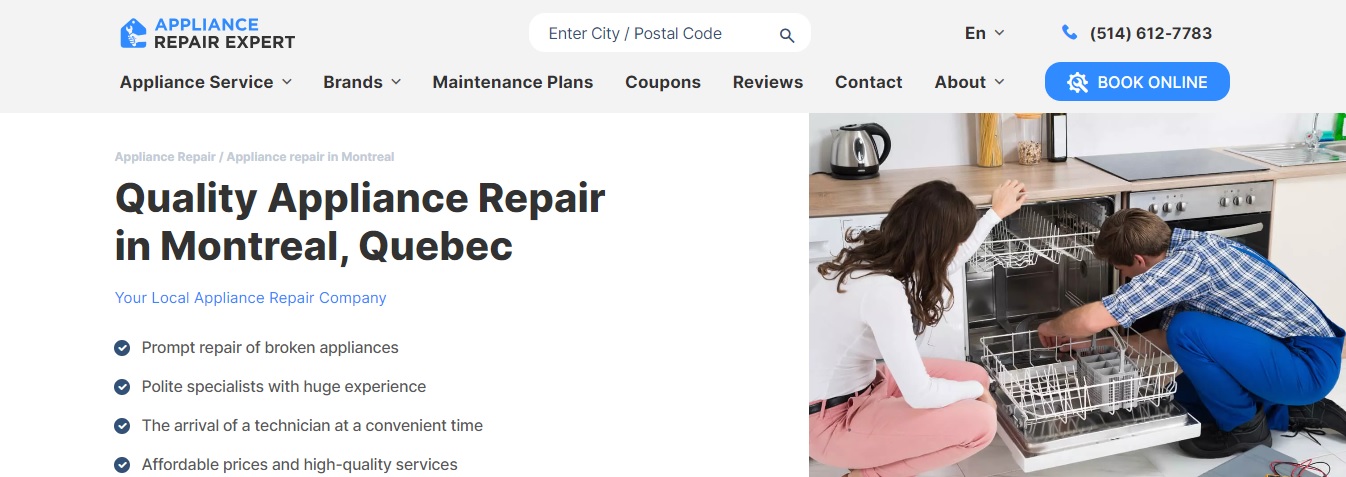This screenshot has width=1346, height=477.
Task: Open the En language selector
Action: (985, 33)
